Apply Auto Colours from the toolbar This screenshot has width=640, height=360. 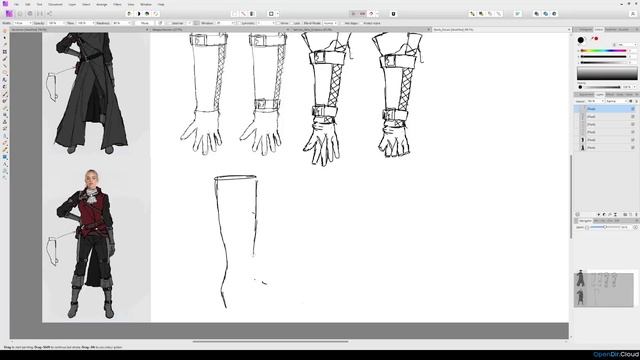tap(147, 13)
